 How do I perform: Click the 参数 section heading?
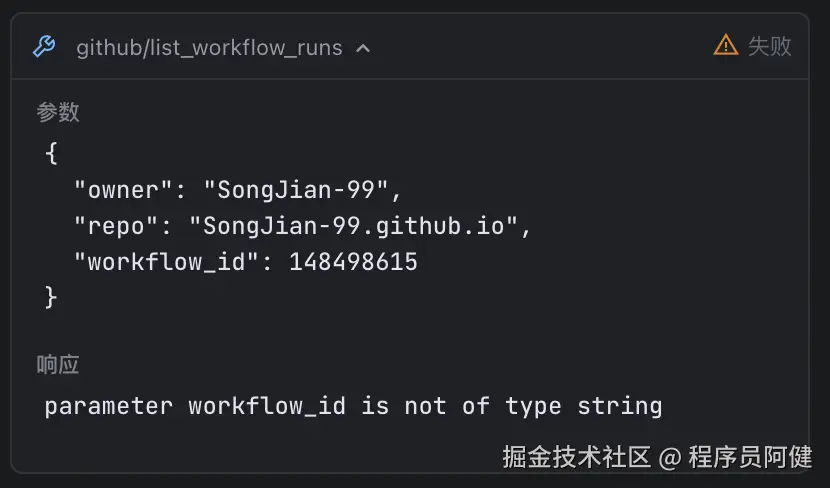[58, 112]
